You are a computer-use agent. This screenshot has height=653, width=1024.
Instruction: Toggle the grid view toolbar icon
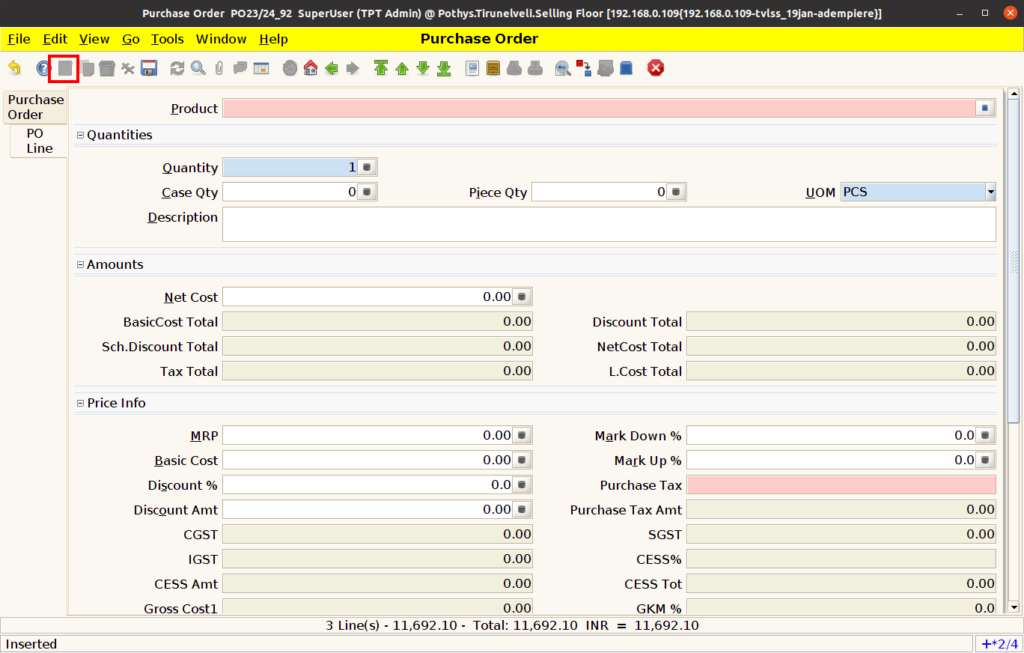point(261,68)
